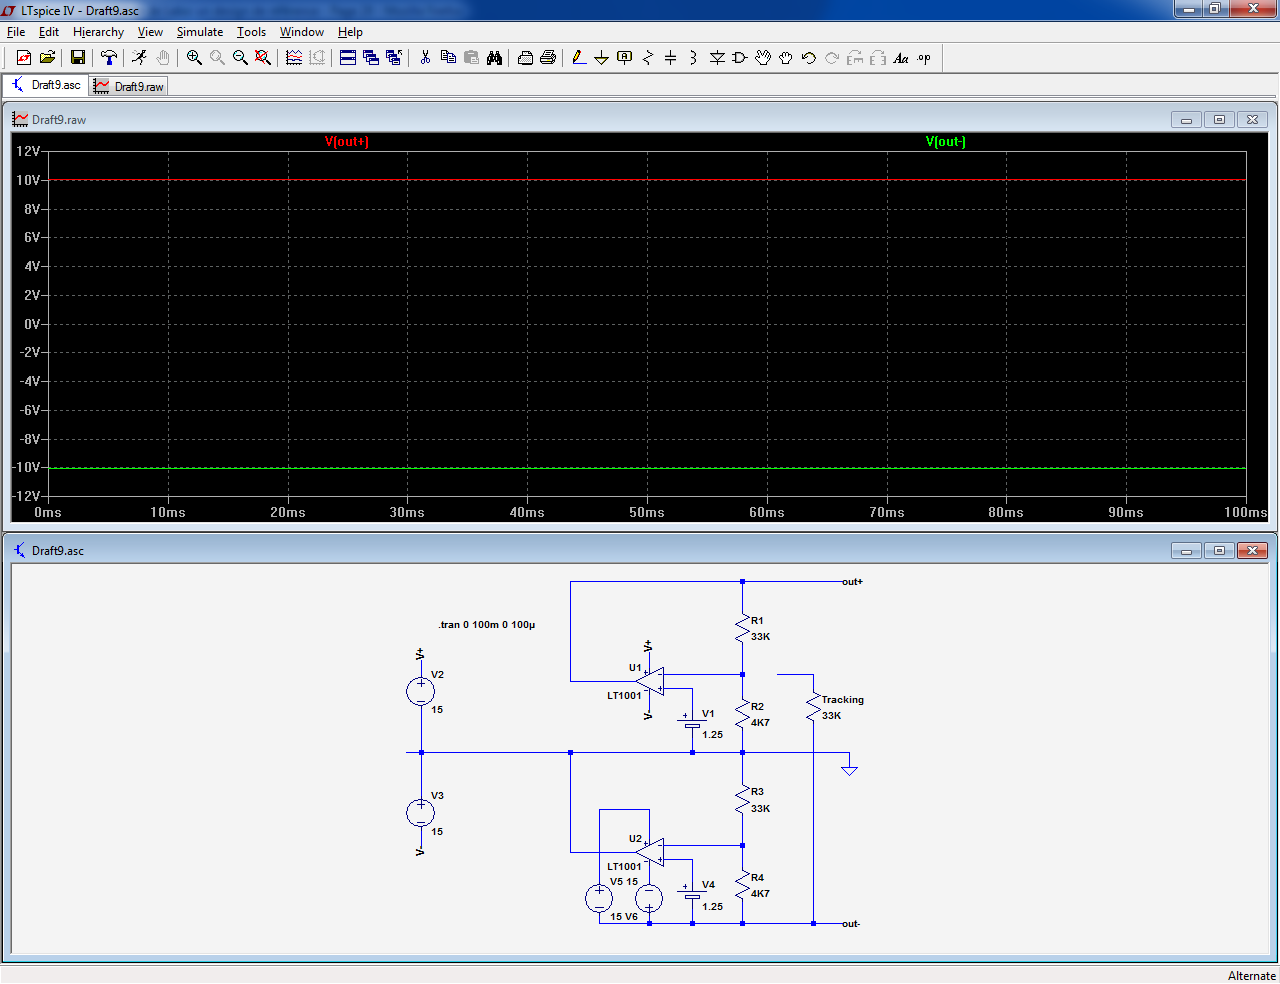The image size is (1280, 984).
Task: Select the Label Net tool
Action: tap(625, 58)
